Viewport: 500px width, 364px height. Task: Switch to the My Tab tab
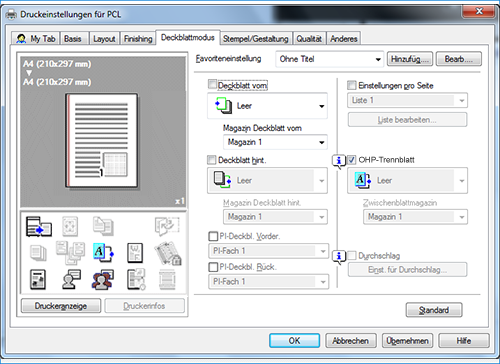(36, 39)
